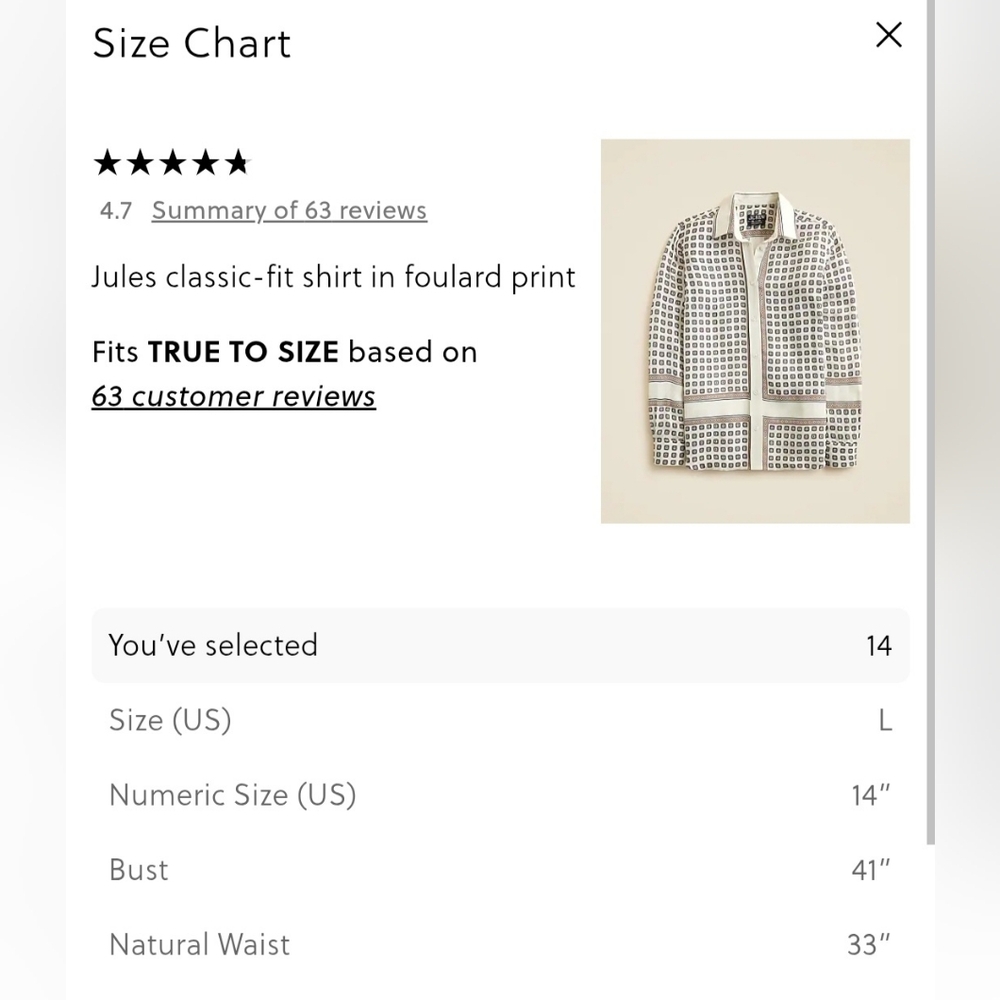
Task: Click the vertical scrollbar of size chart
Action: point(930,422)
